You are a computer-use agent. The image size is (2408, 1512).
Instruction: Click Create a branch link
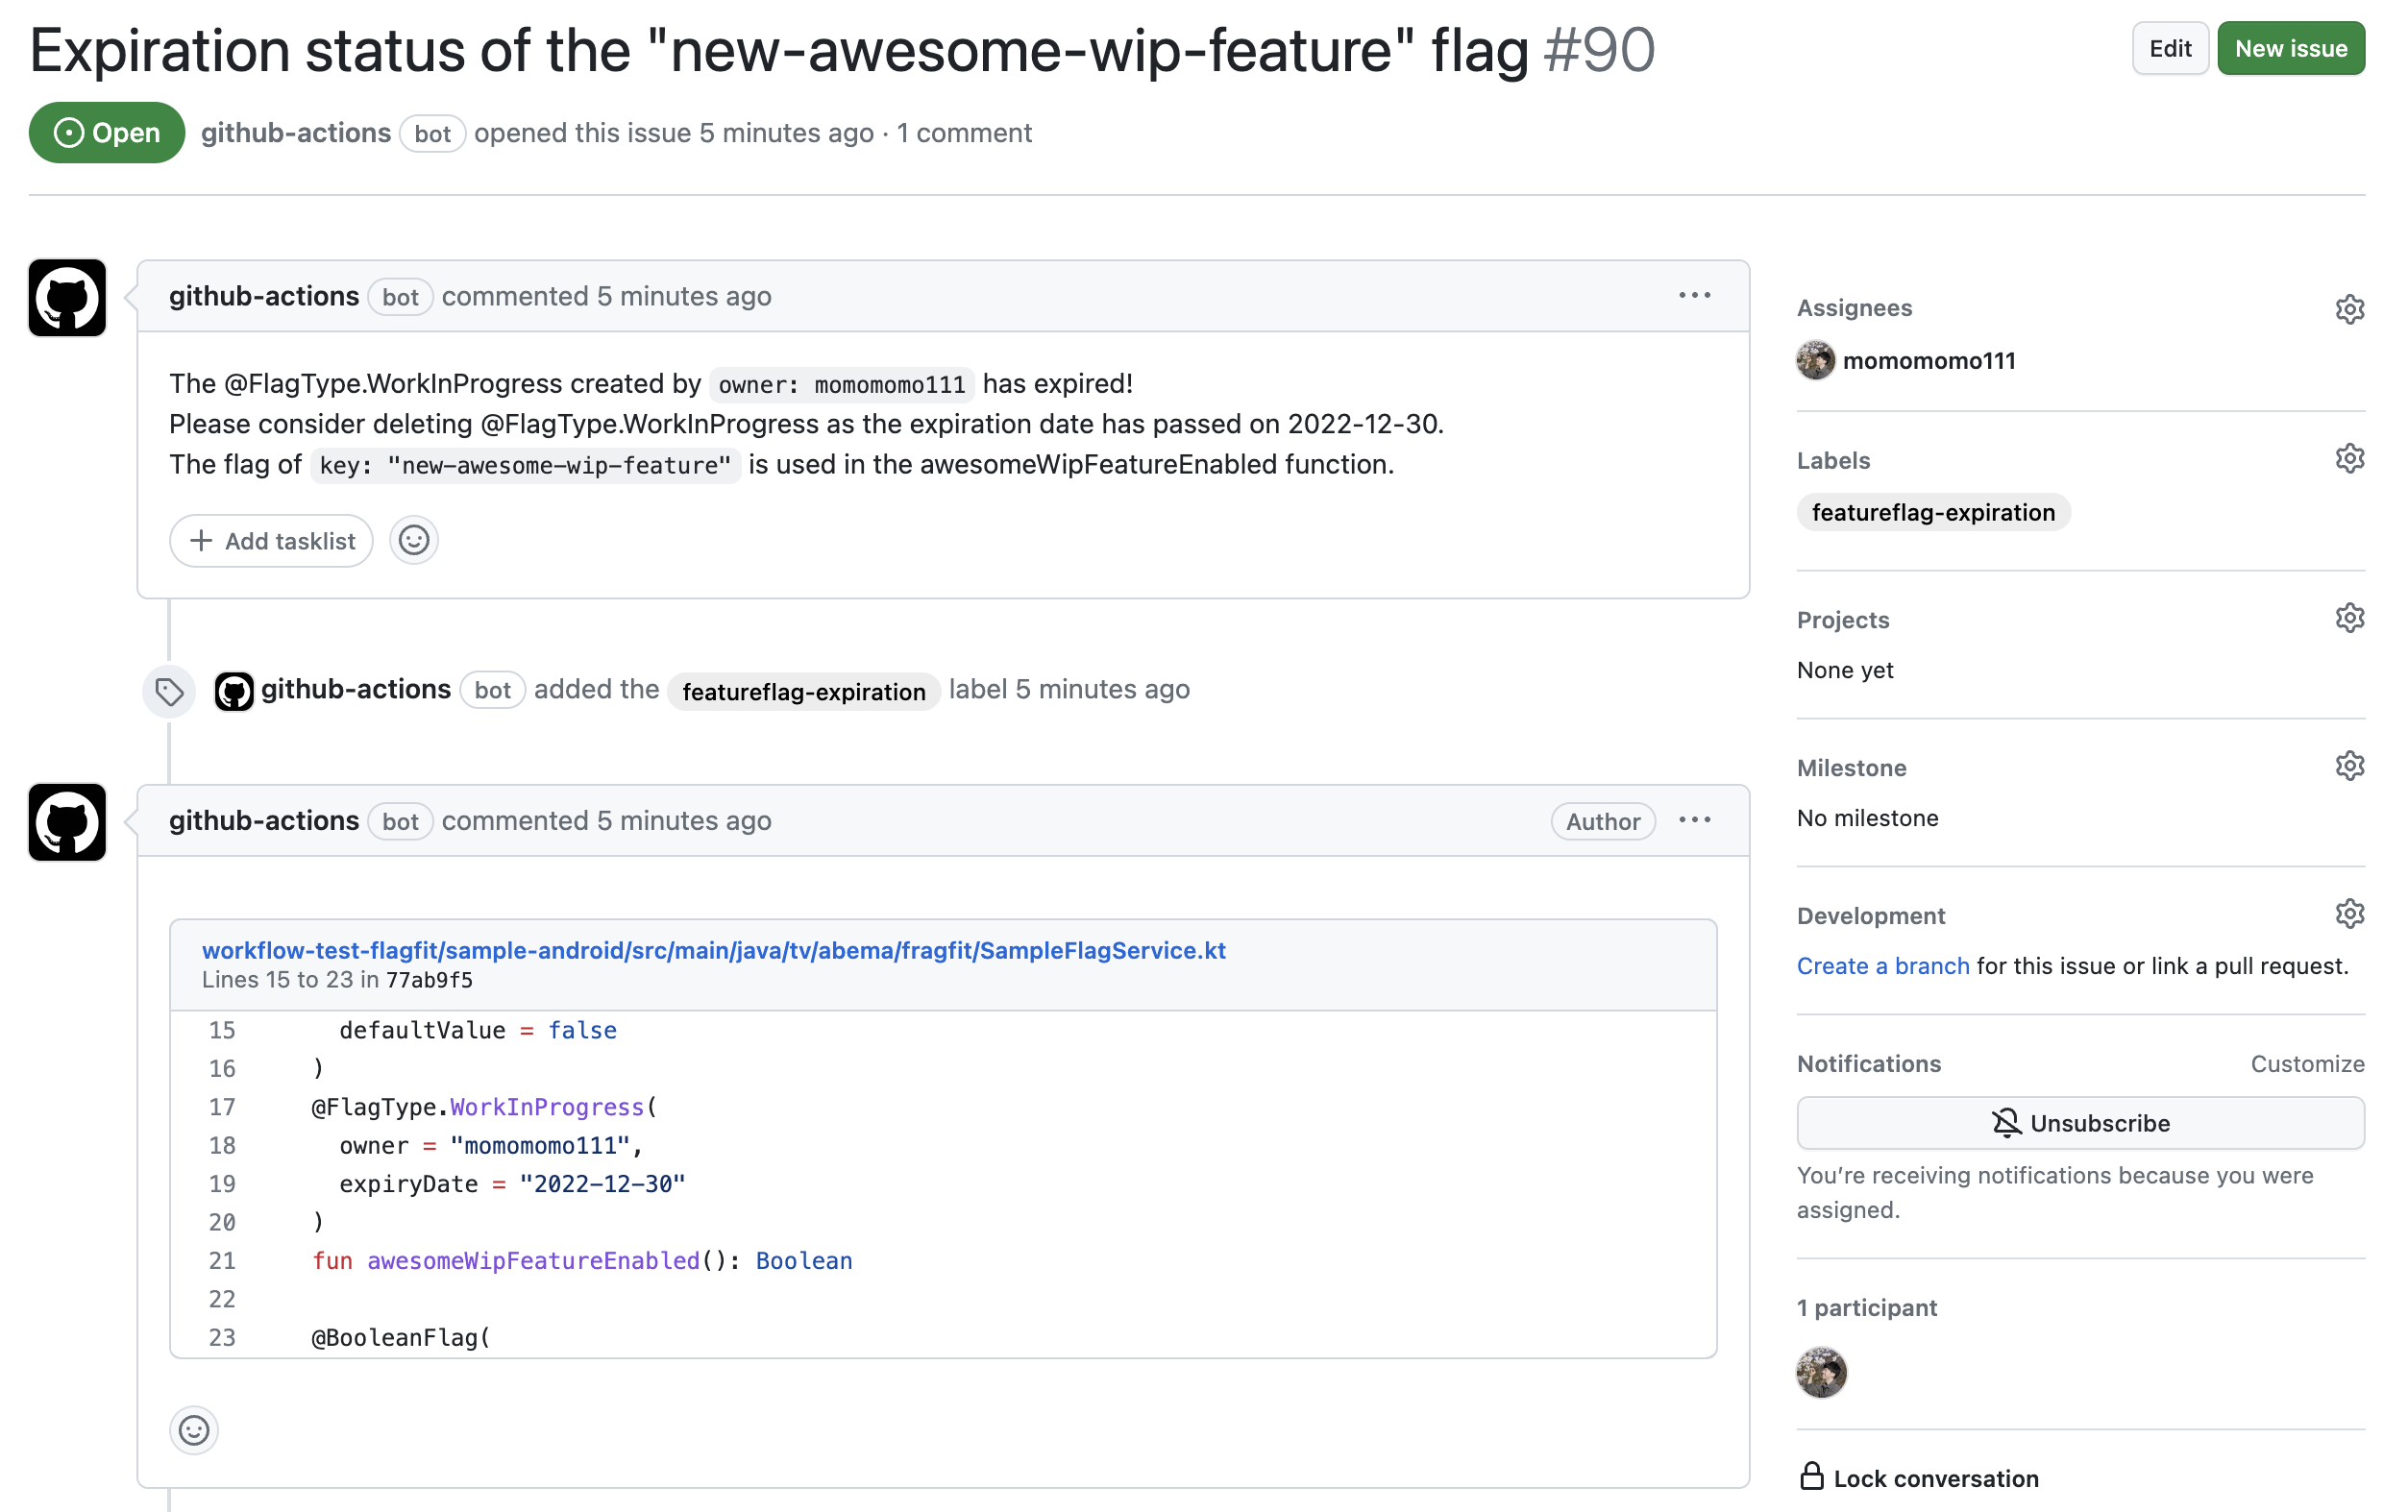pos(1882,966)
